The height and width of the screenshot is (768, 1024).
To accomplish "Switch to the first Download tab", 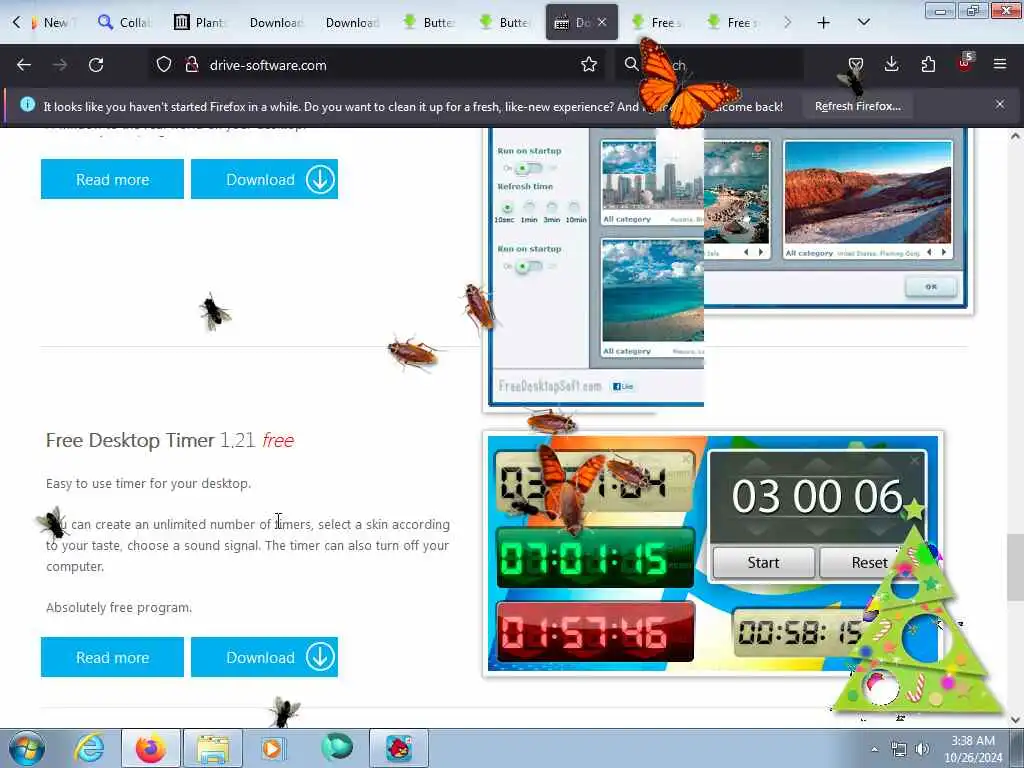I will point(276,23).
